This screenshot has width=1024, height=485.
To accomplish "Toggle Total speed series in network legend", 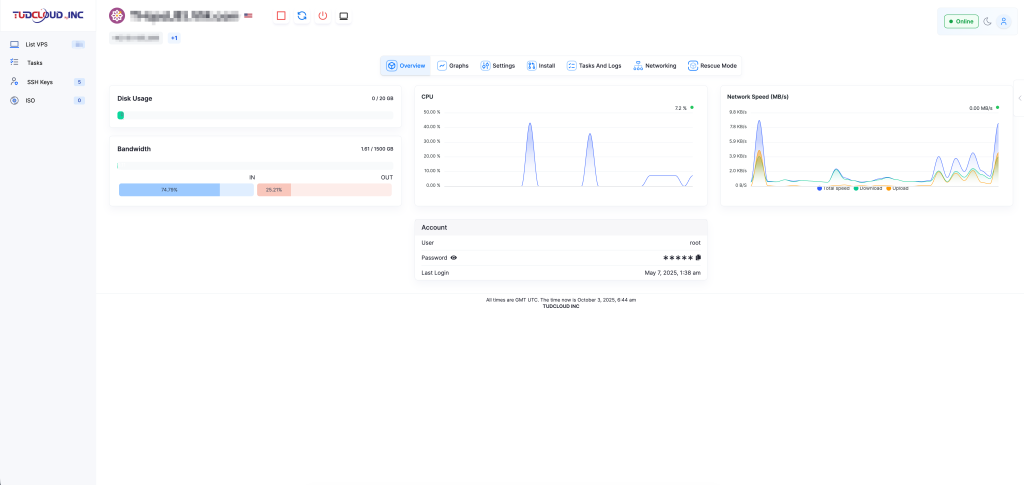I will pyautogui.click(x=833, y=188).
